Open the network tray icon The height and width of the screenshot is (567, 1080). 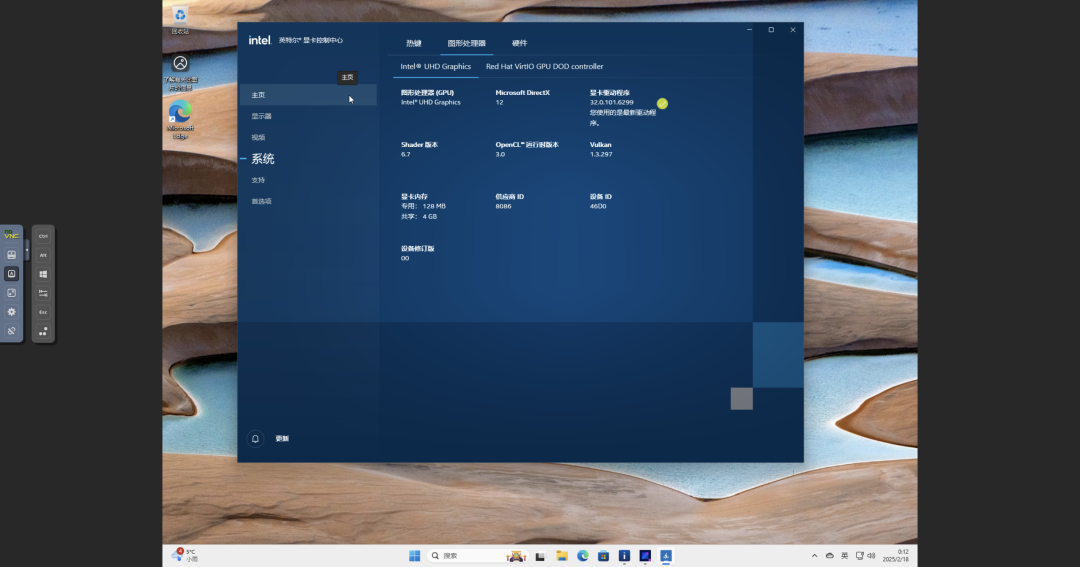(860, 556)
